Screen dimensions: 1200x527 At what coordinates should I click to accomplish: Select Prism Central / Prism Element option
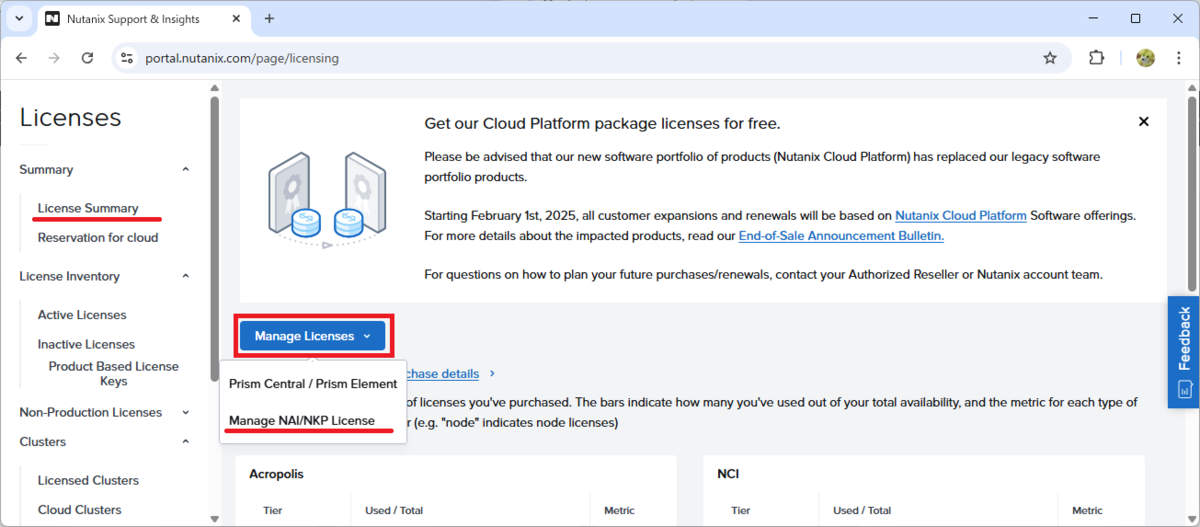tap(313, 383)
